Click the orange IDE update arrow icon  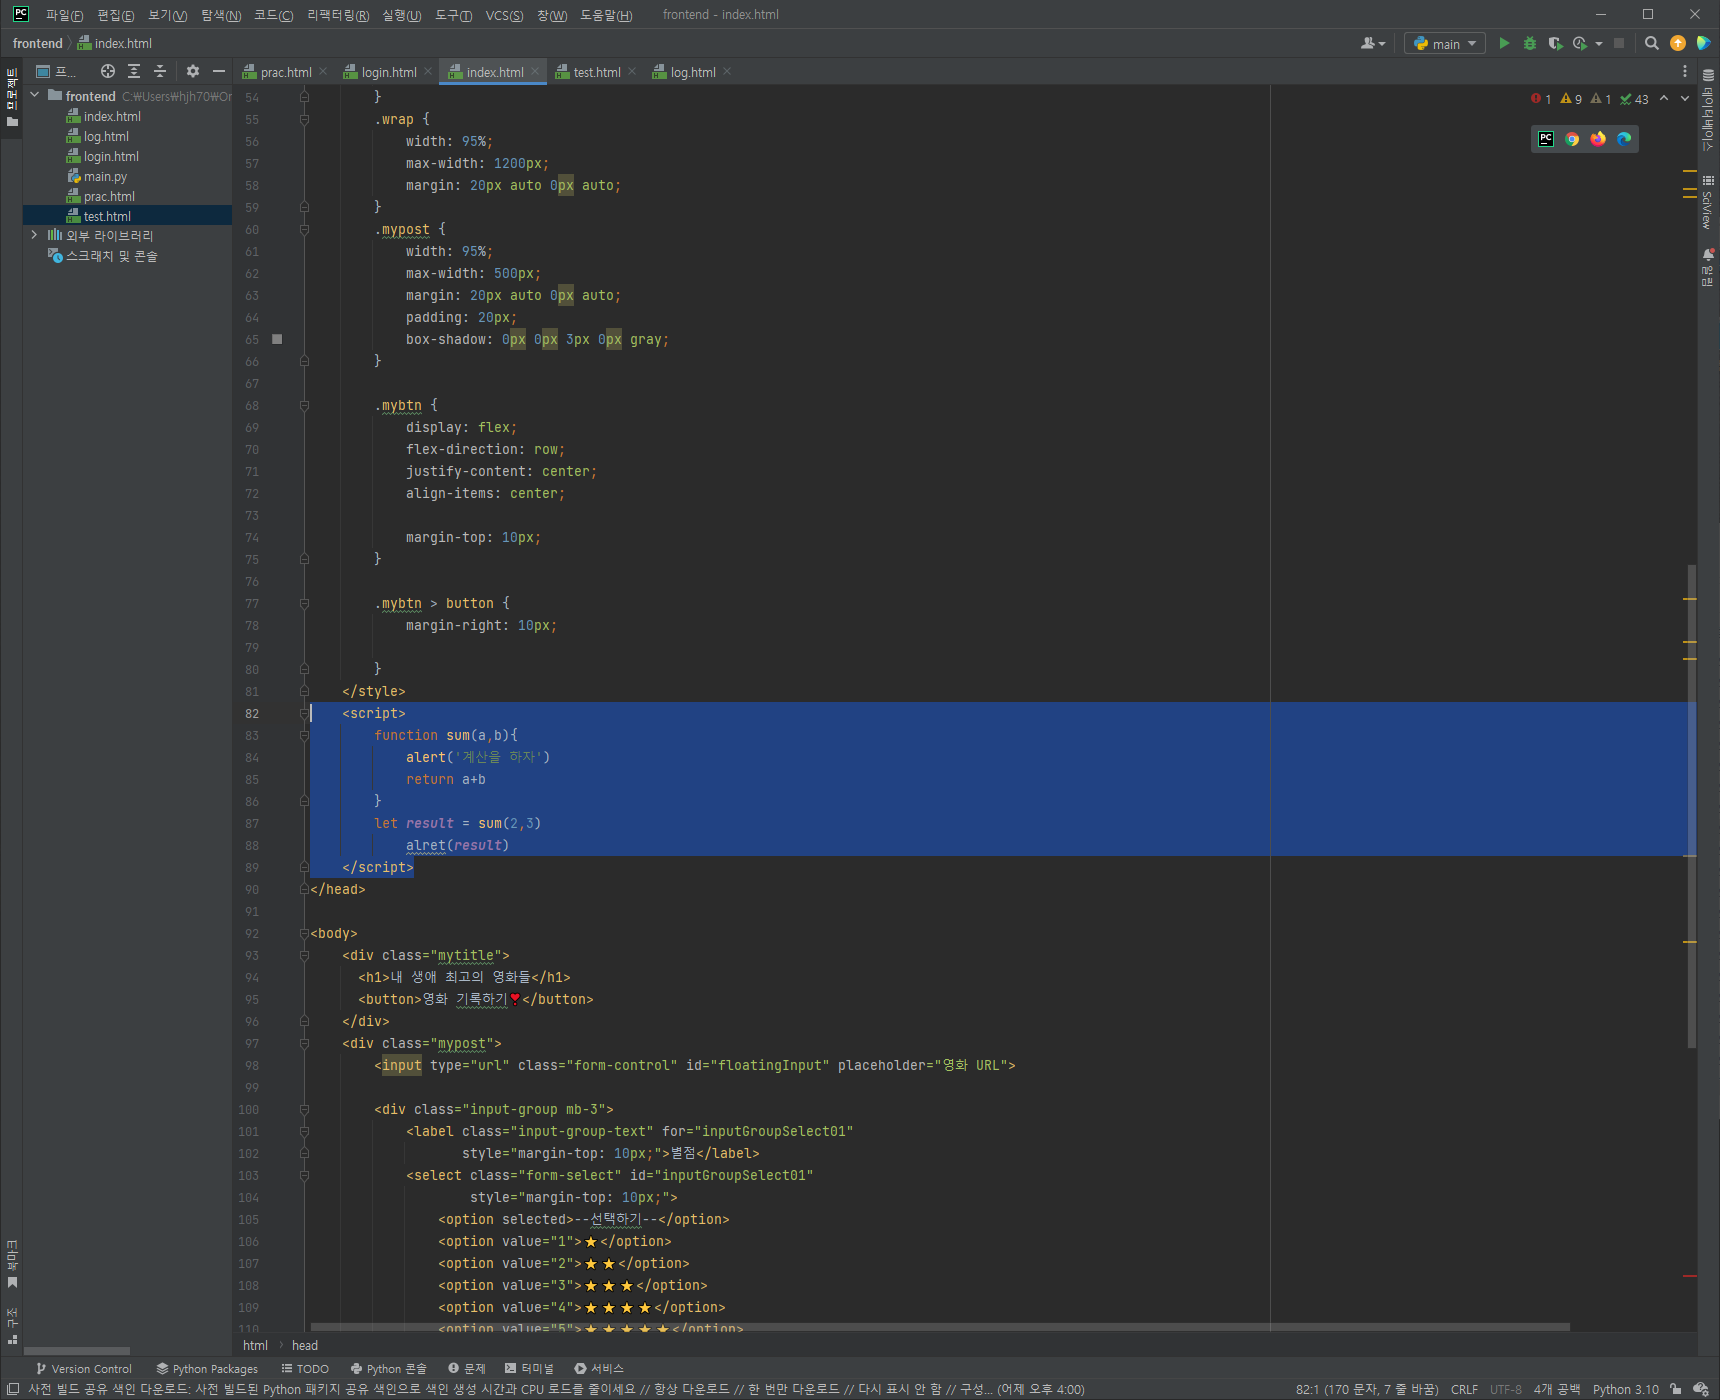point(1678,43)
